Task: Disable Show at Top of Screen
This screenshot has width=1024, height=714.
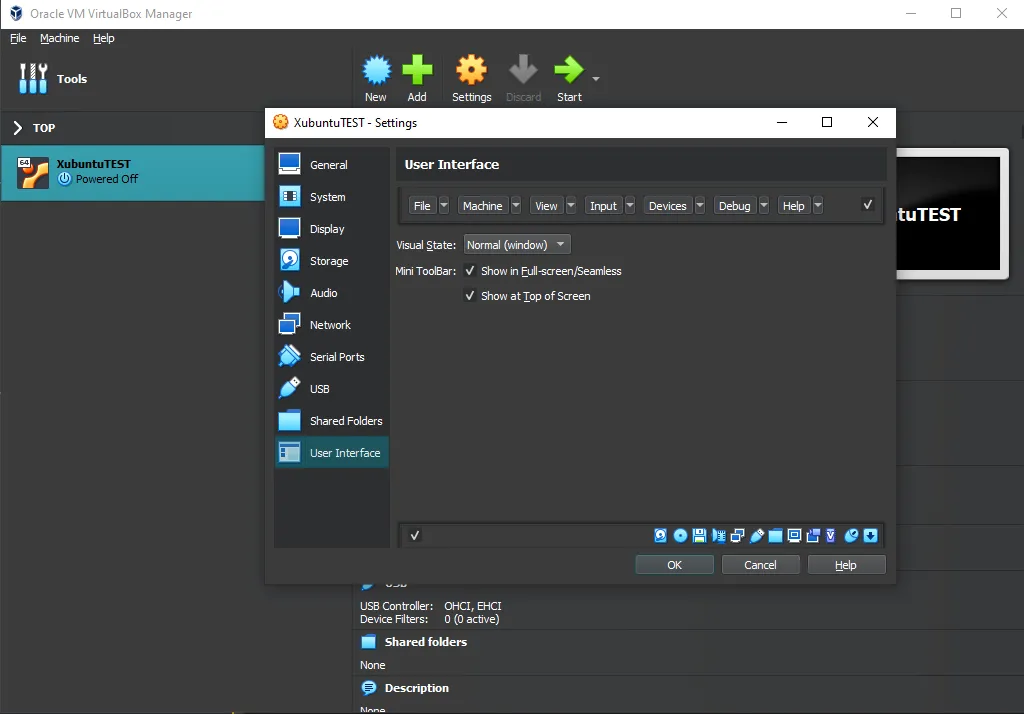Action: 470,296
